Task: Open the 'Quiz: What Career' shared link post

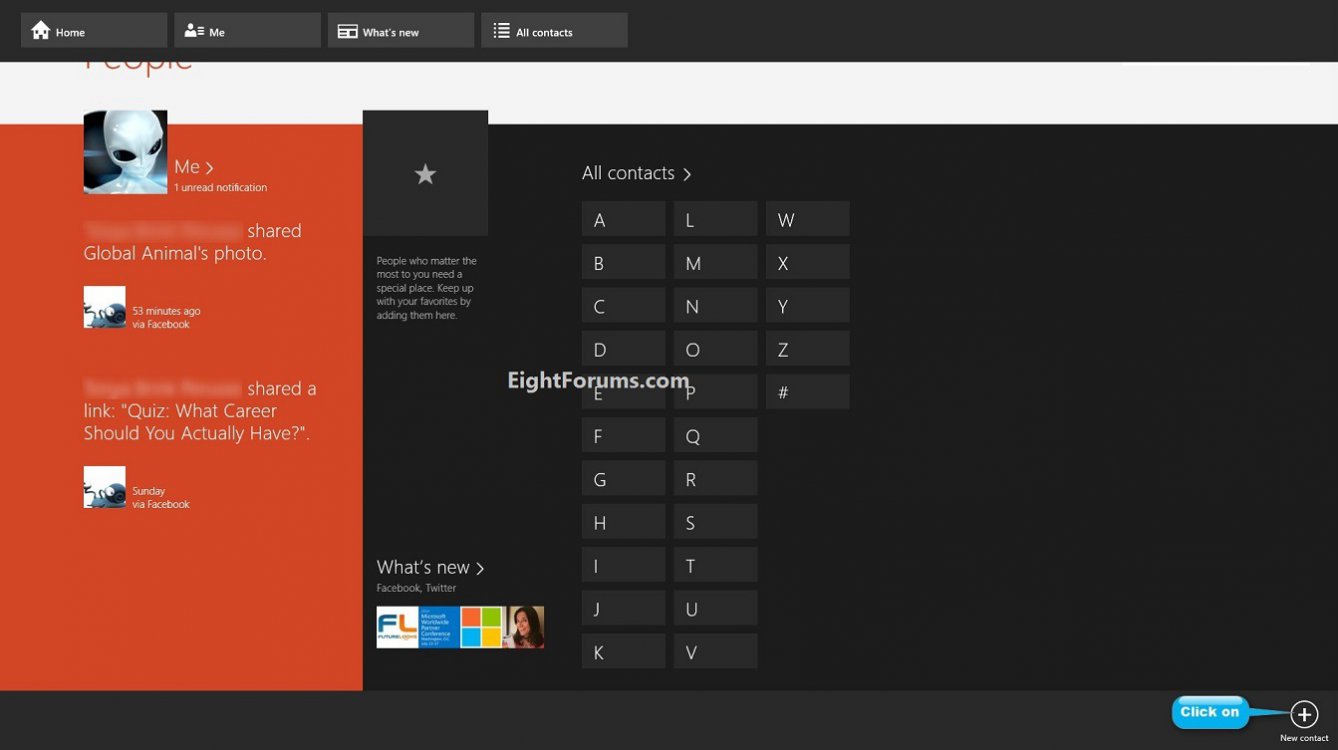Action: coord(200,411)
